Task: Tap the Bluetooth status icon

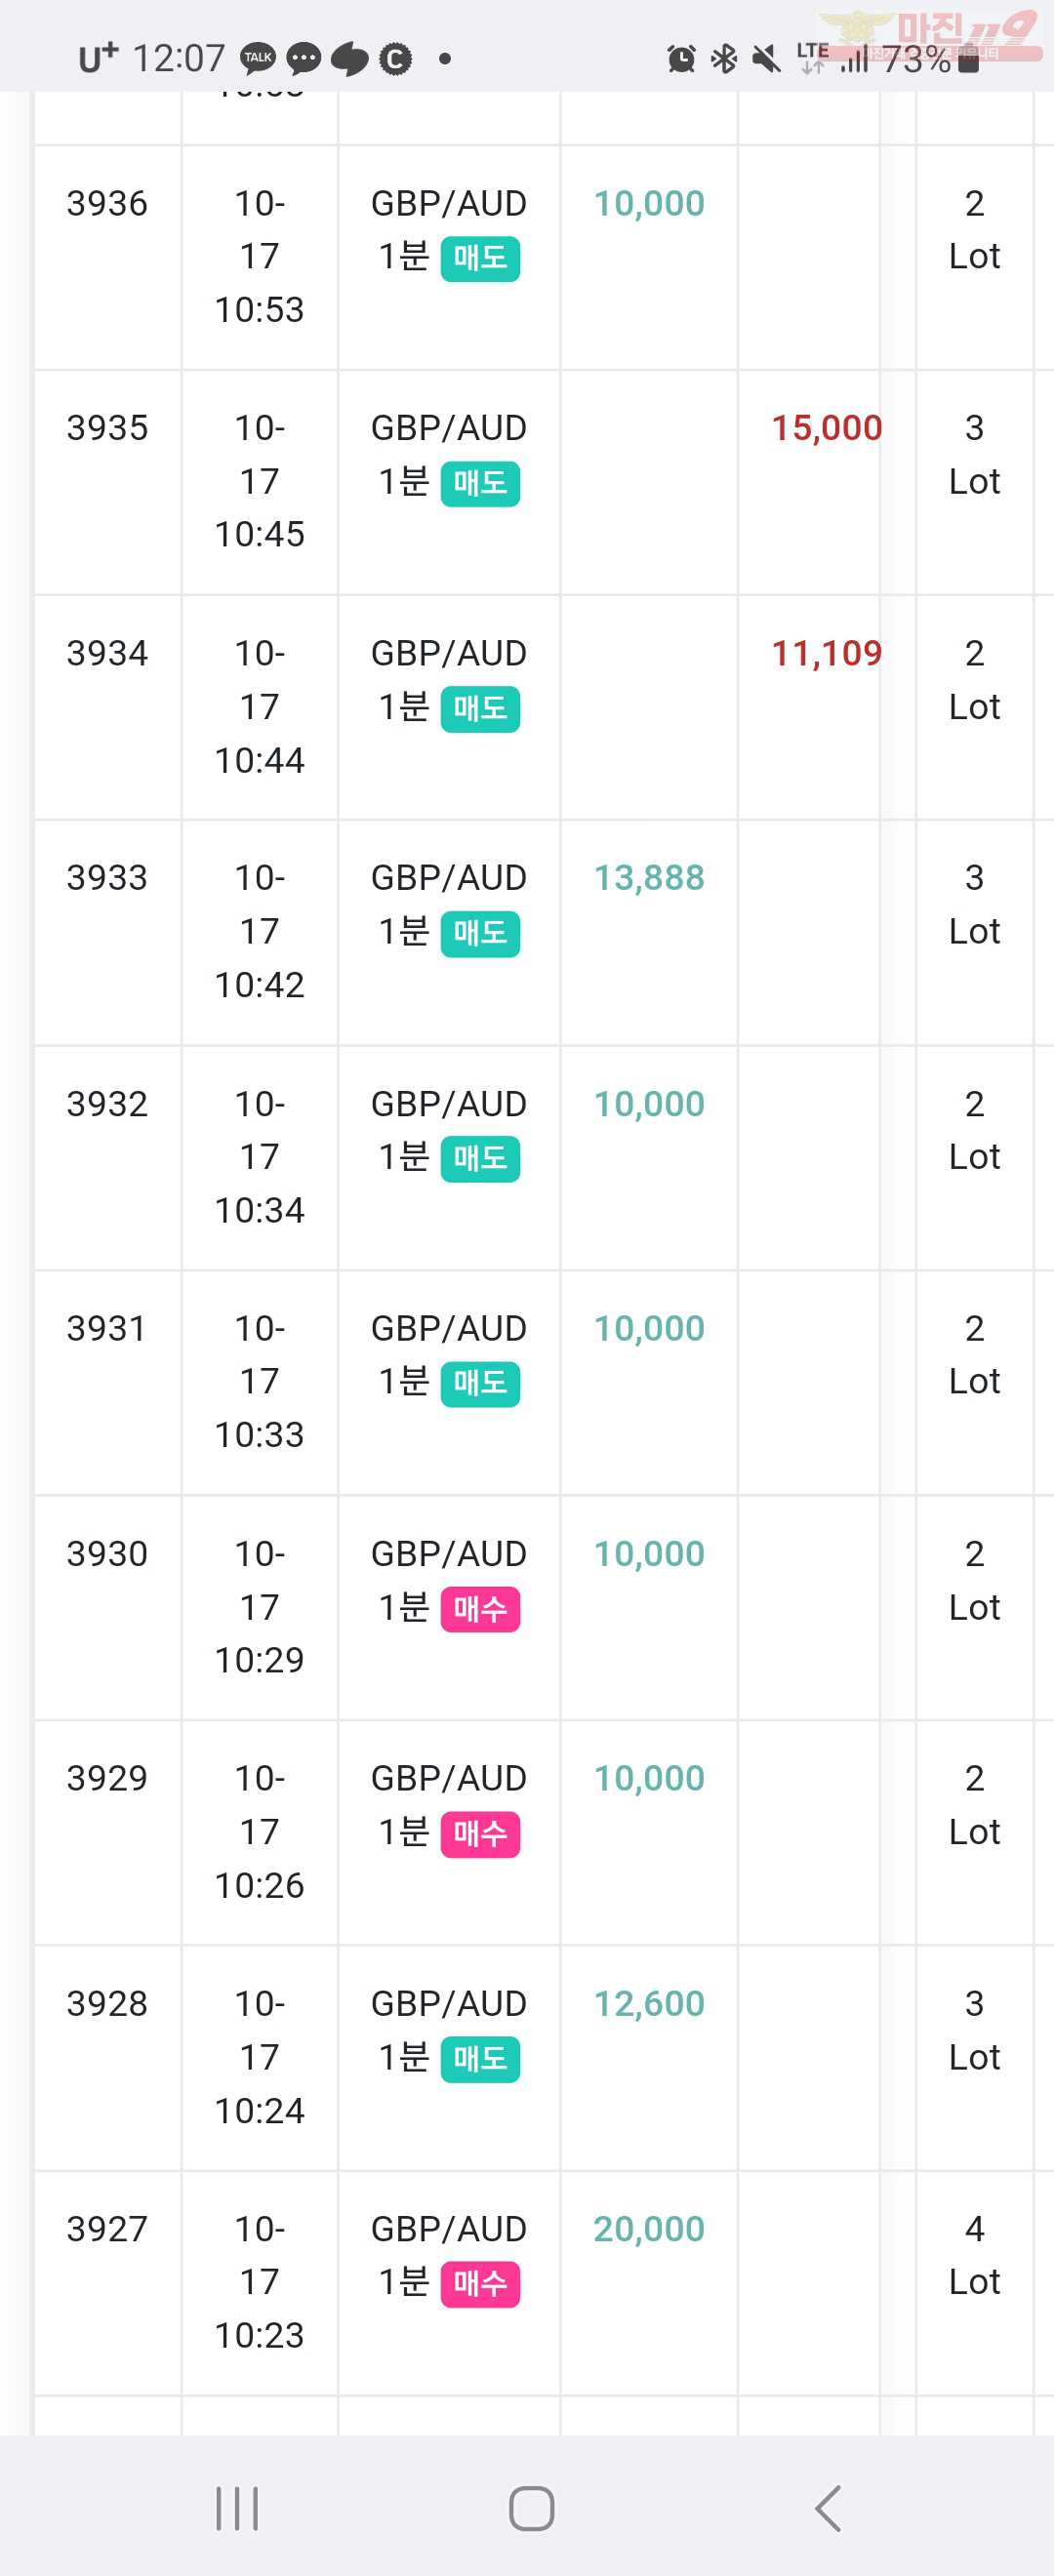Action: (x=724, y=59)
